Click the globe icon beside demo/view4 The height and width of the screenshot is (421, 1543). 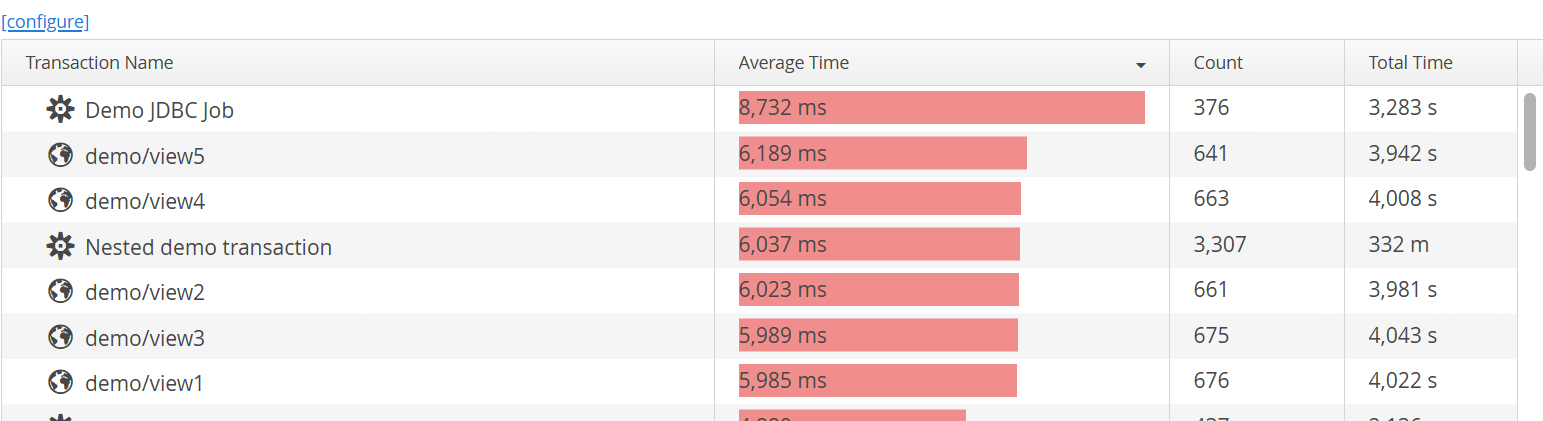pos(61,200)
